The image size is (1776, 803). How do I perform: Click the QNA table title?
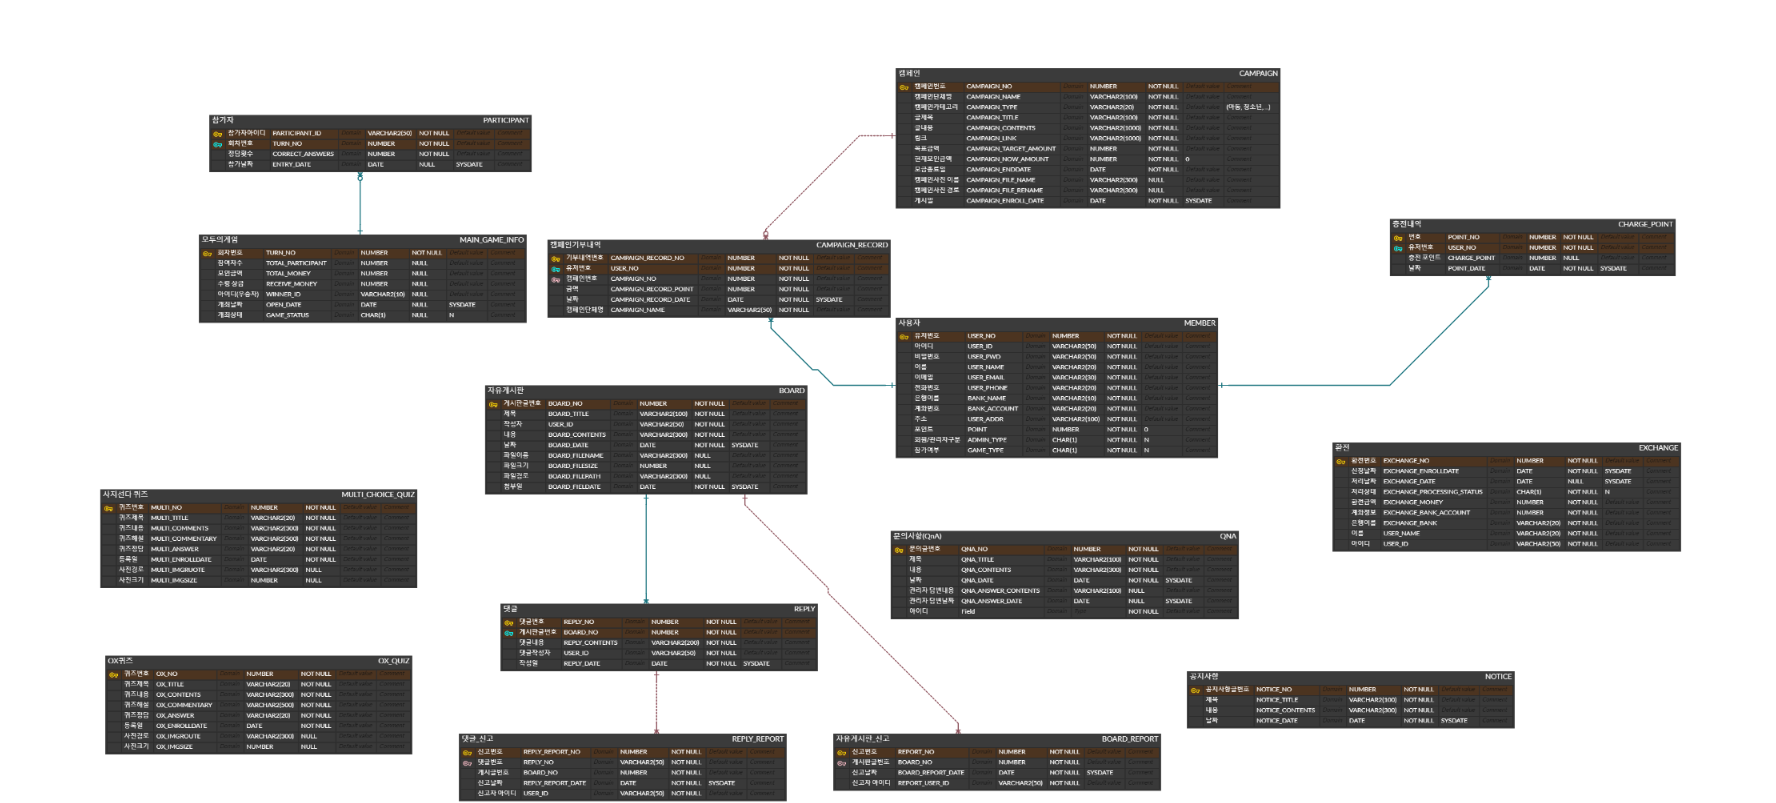tap(1228, 537)
